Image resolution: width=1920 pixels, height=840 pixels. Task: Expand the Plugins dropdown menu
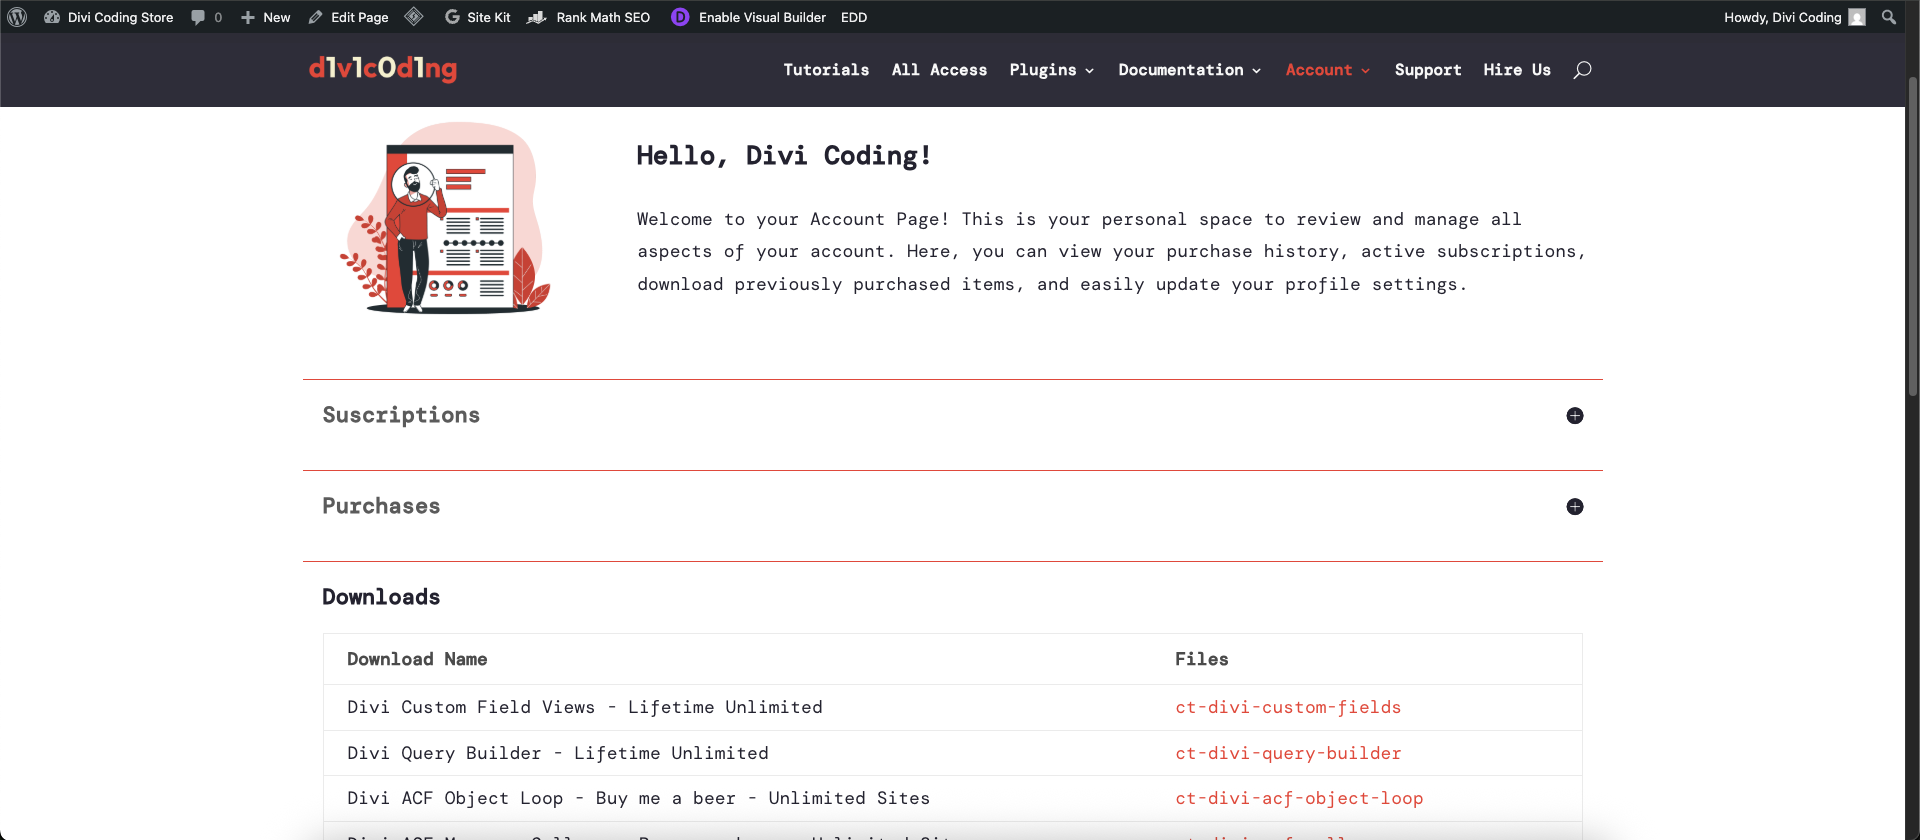pyautogui.click(x=1052, y=70)
